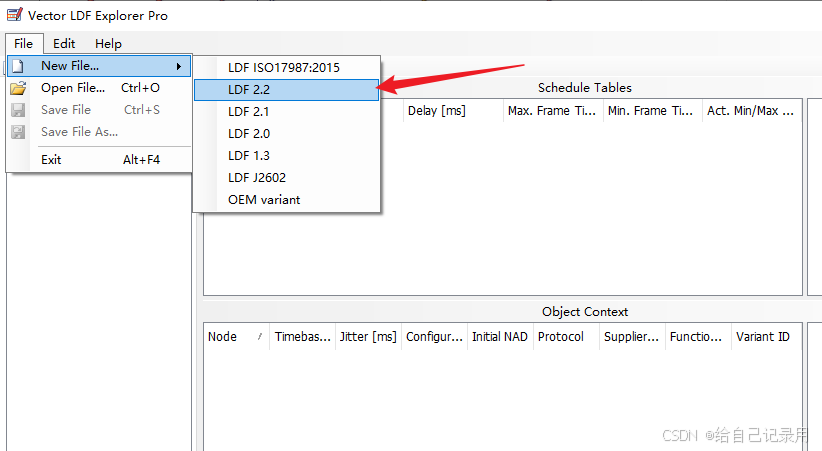Click the Initial NAD column header
Screen dimensions: 822x451
(501, 337)
